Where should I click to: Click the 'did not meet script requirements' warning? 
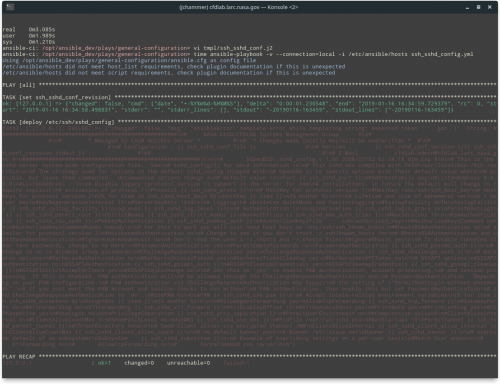pos(169,73)
